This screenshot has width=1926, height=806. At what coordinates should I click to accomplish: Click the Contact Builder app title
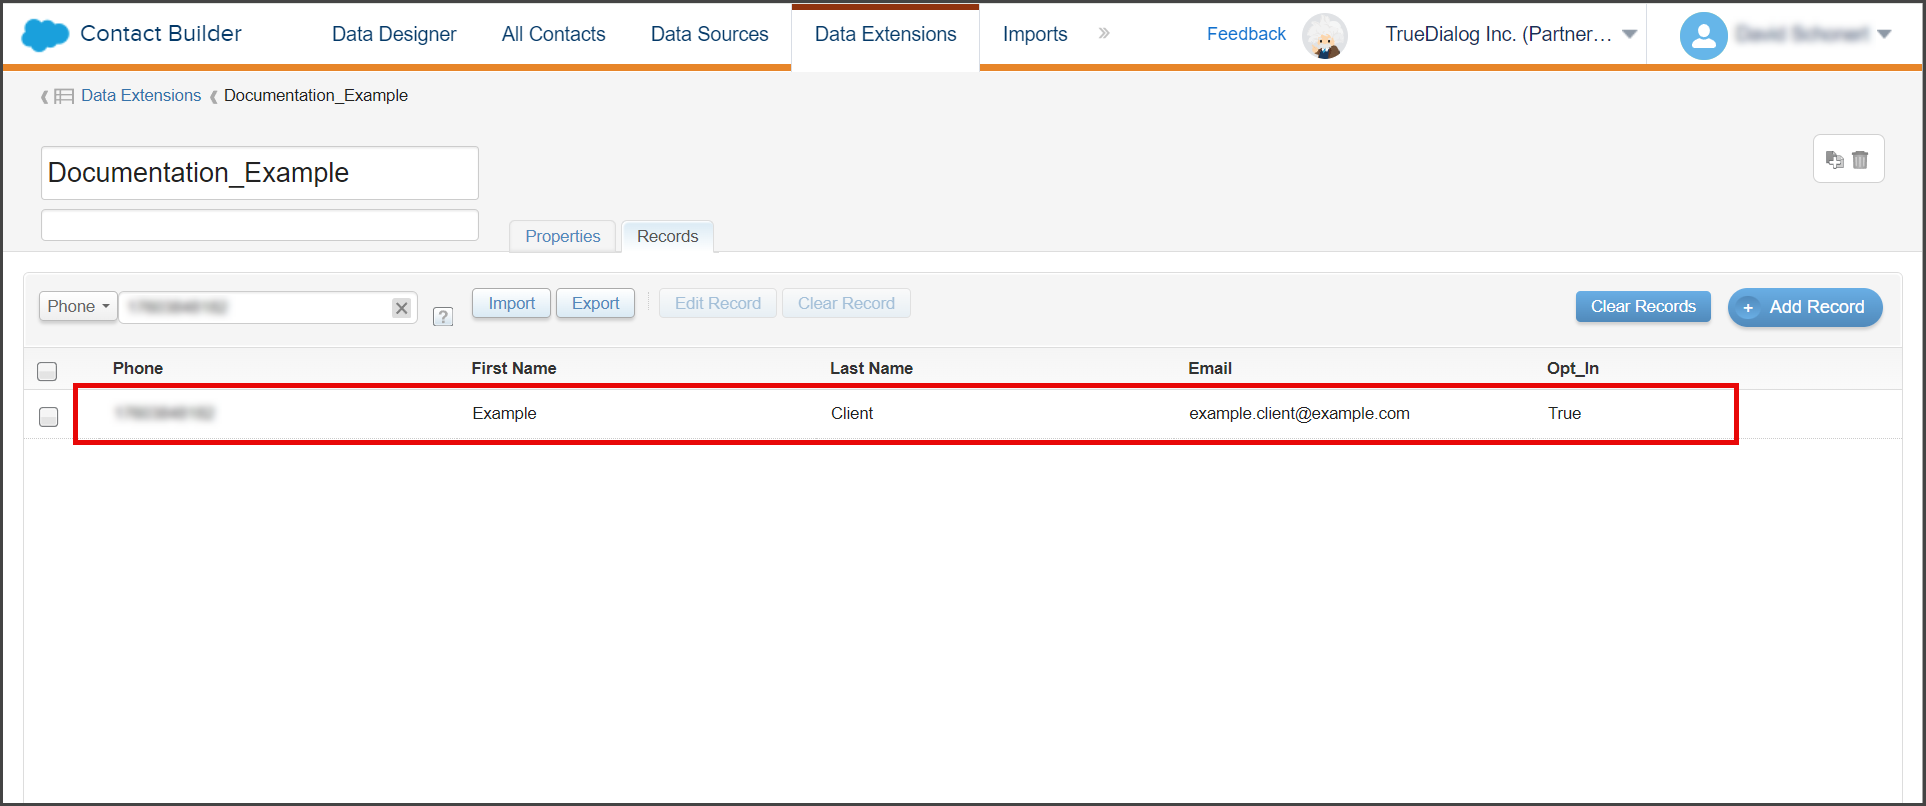161,34
